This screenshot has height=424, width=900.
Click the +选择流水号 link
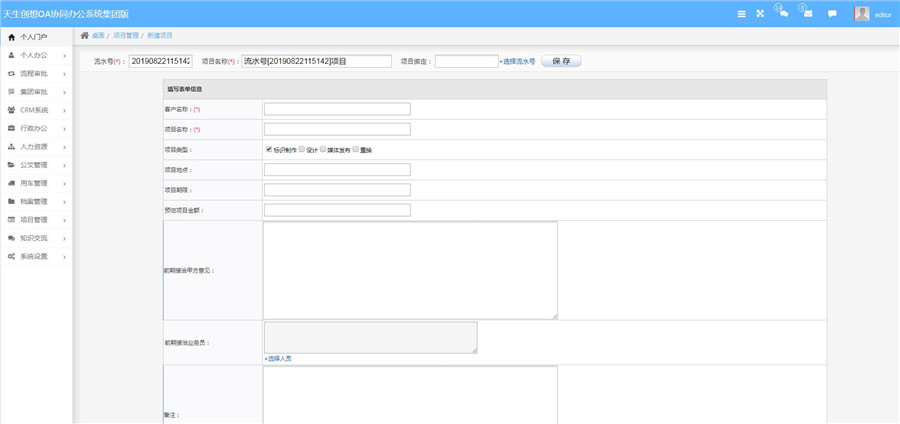pyautogui.click(x=517, y=61)
